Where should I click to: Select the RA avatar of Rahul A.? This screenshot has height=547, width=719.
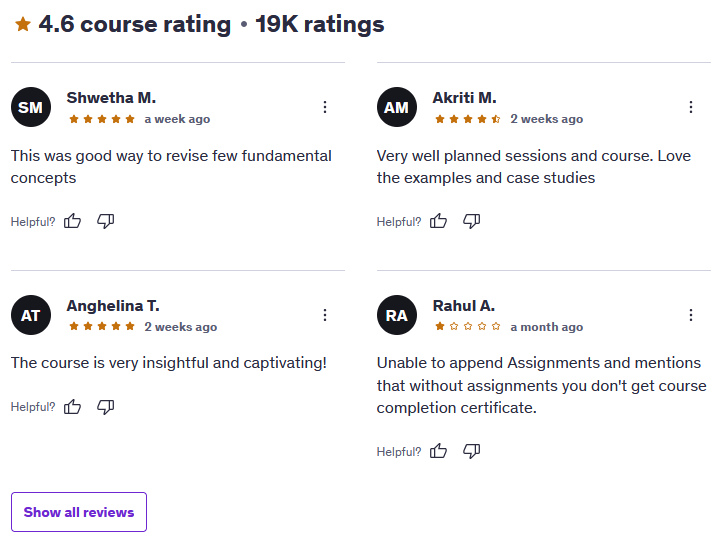click(397, 315)
